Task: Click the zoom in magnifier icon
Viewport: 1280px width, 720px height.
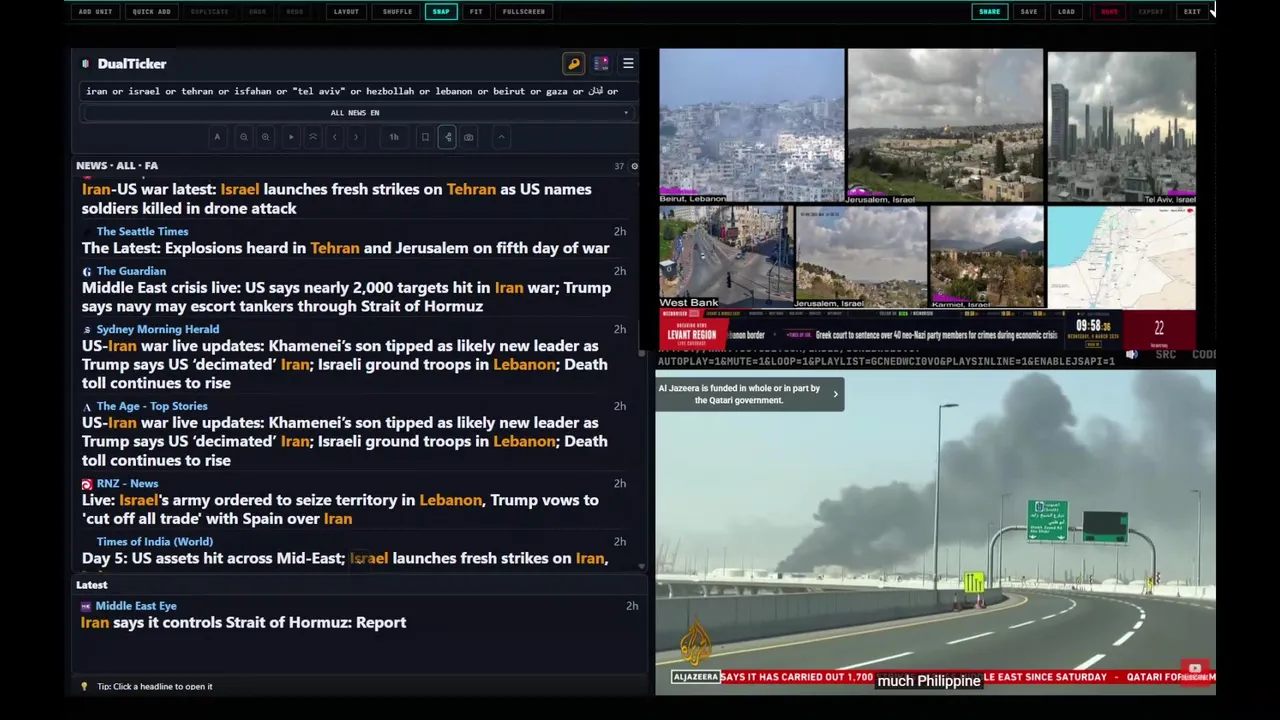Action: tap(265, 137)
